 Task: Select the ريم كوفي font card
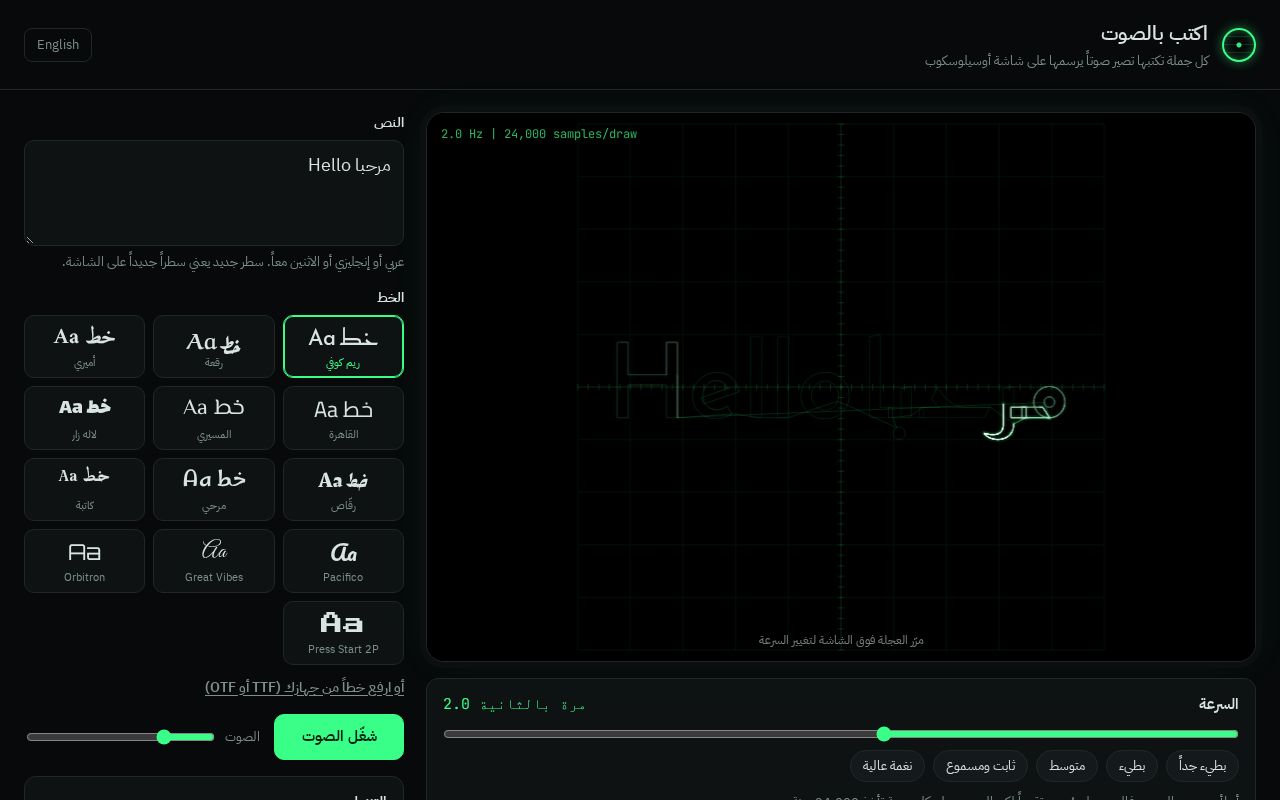point(343,347)
